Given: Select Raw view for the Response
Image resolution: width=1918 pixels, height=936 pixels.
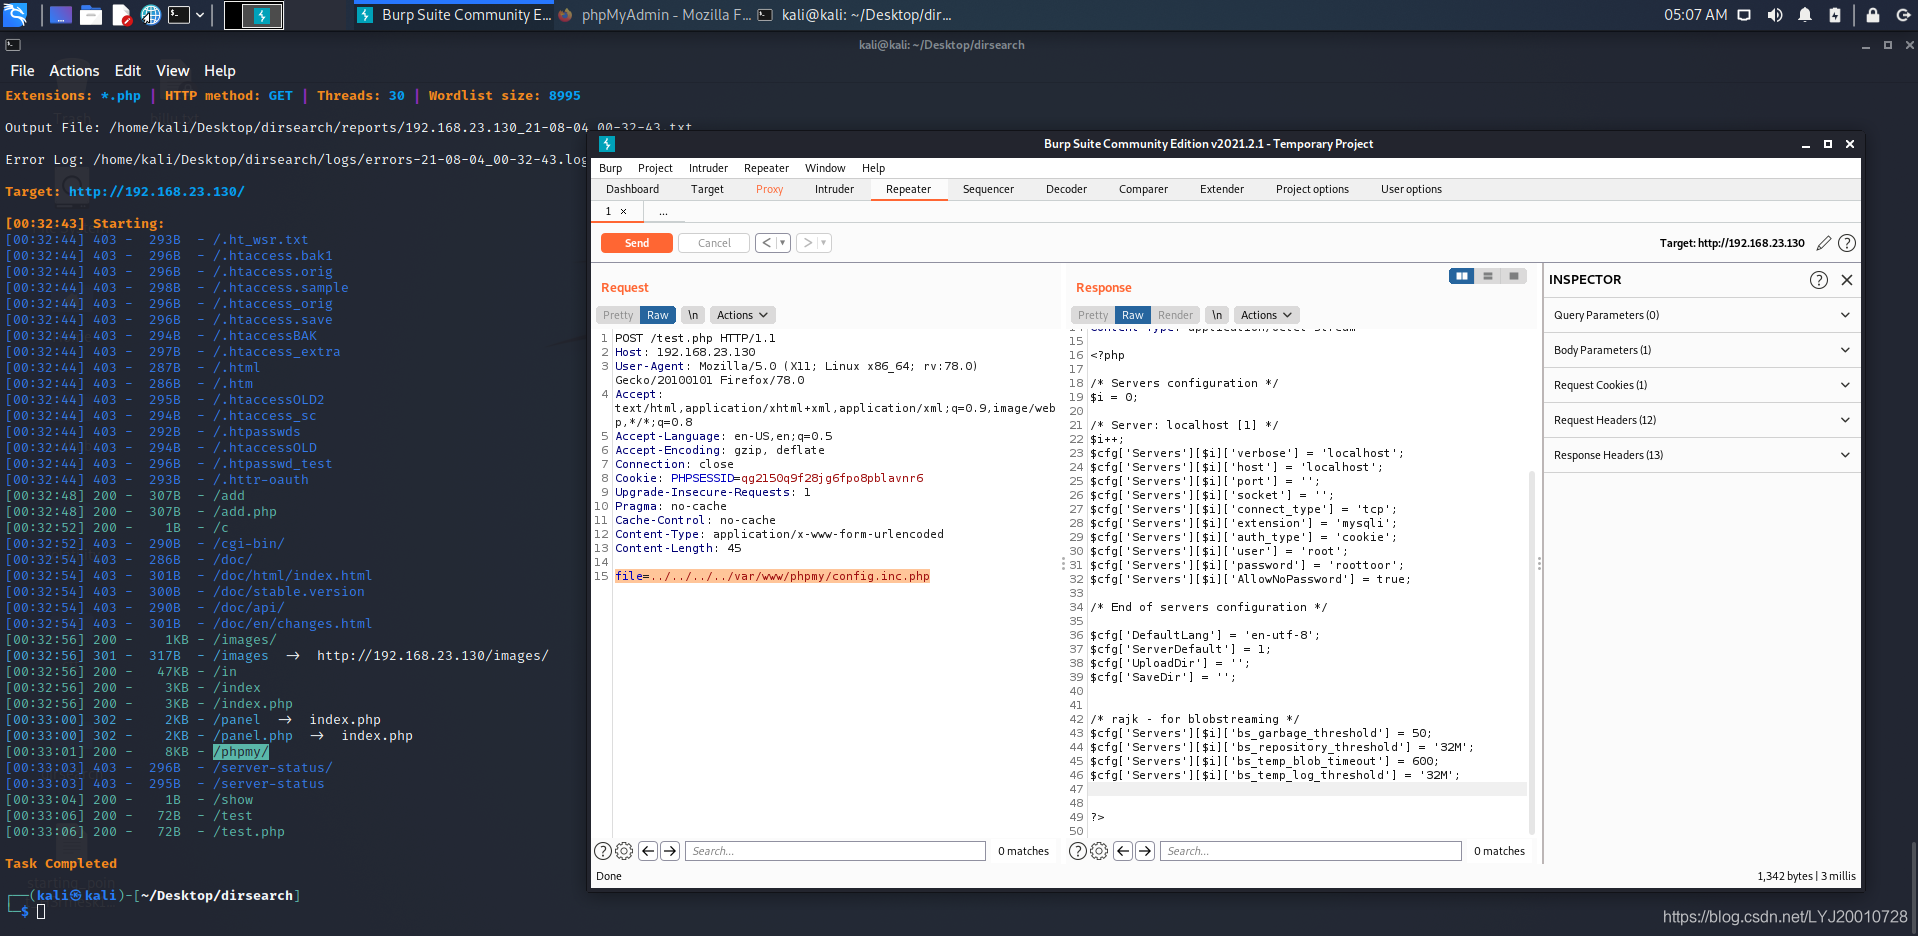Looking at the screenshot, I should coord(1132,315).
